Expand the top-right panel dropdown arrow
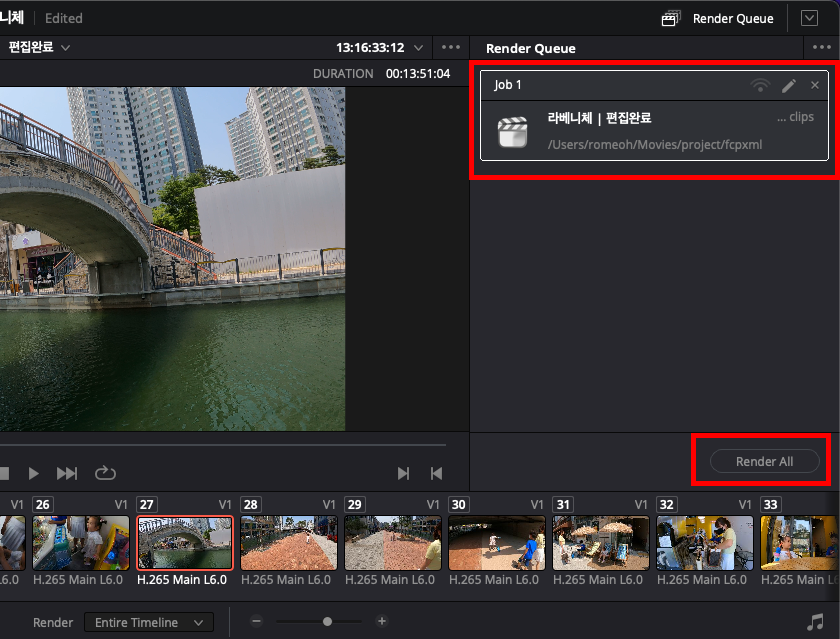The image size is (840, 639). (x=809, y=18)
